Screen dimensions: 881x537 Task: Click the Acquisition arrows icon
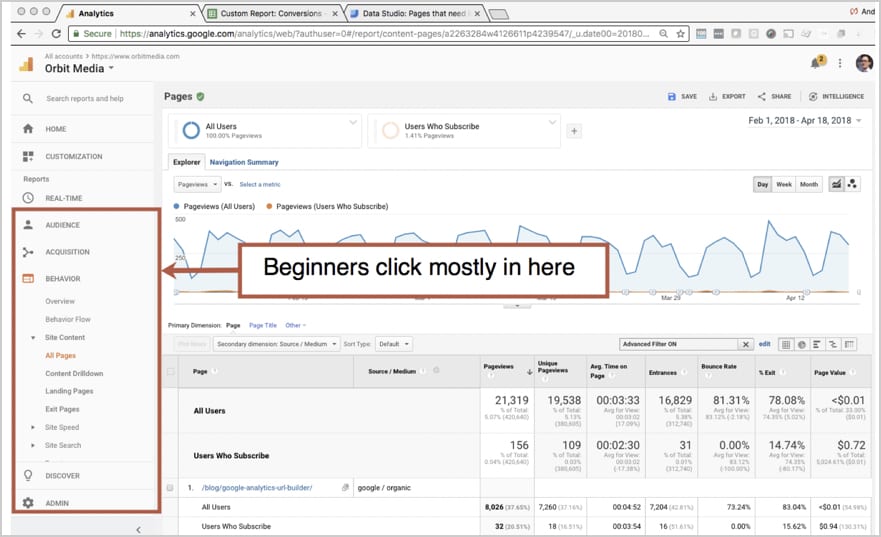(x=28, y=252)
